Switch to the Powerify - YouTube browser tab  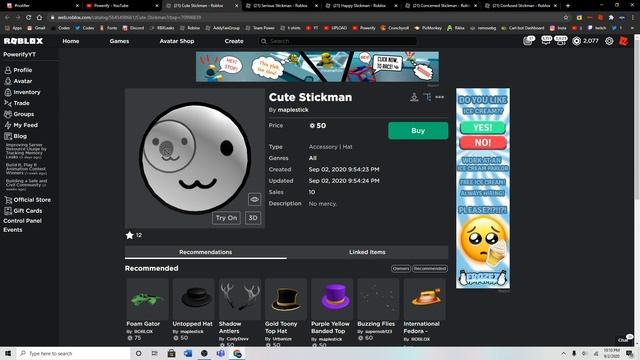(x=122, y=6)
